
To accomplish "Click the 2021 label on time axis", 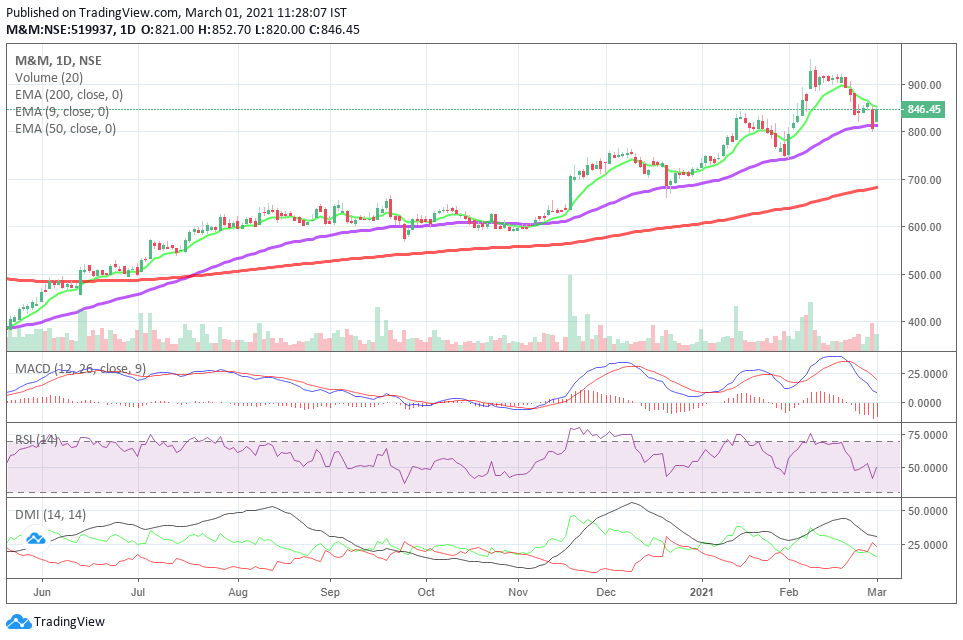I will point(701,592).
